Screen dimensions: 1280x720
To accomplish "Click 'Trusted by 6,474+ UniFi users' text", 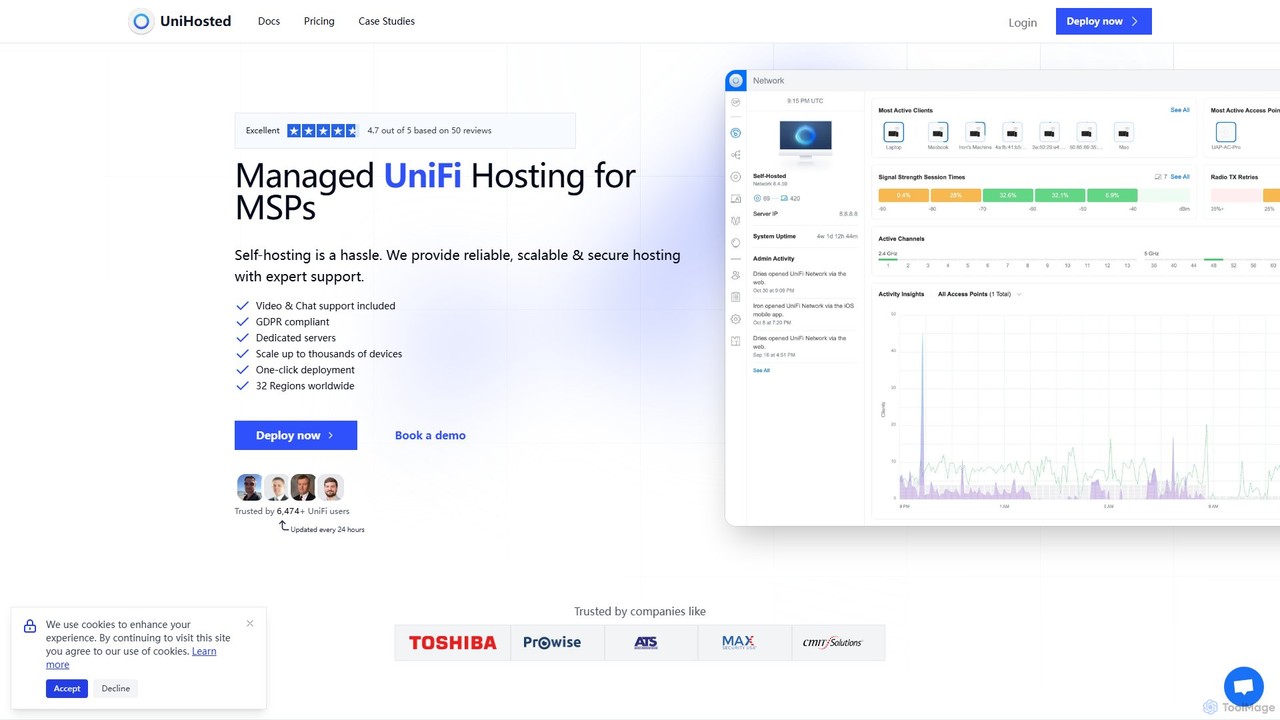I will click(292, 511).
